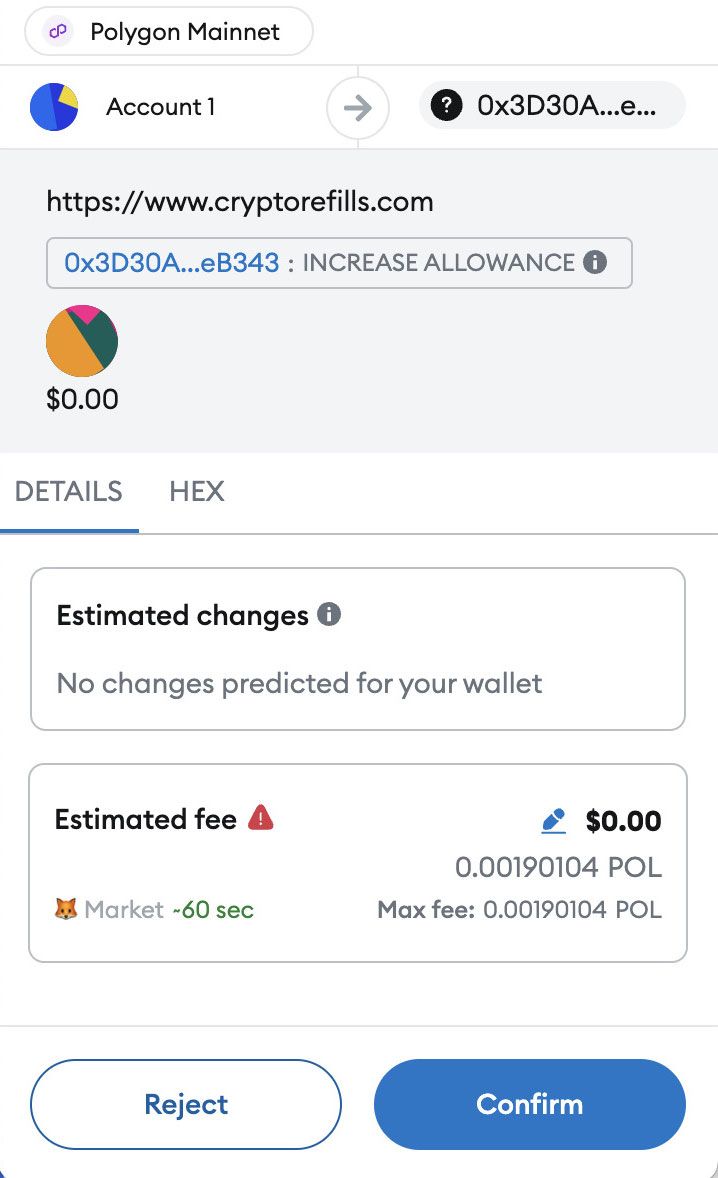Screen dimensions: 718x1178
Task: Click the Market ~60 sec gas option
Action: coord(168,910)
